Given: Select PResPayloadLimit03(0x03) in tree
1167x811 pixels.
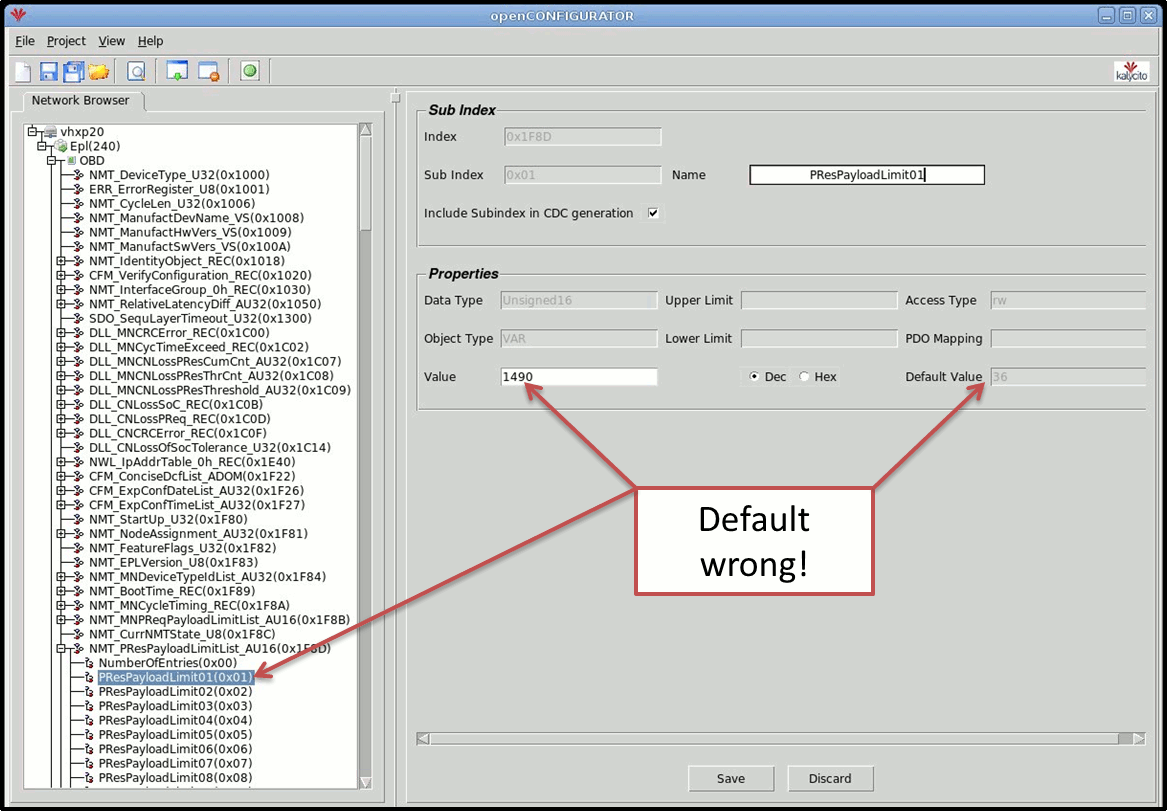Looking at the screenshot, I should pyautogui.click(x=176, y=705).
